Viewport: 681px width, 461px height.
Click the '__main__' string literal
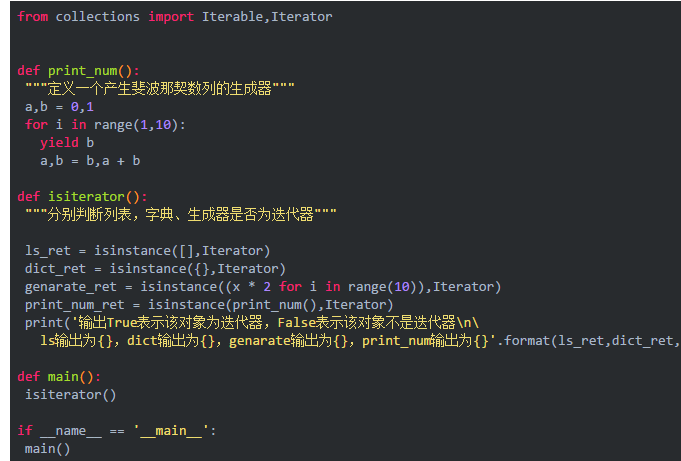(171, 431)
